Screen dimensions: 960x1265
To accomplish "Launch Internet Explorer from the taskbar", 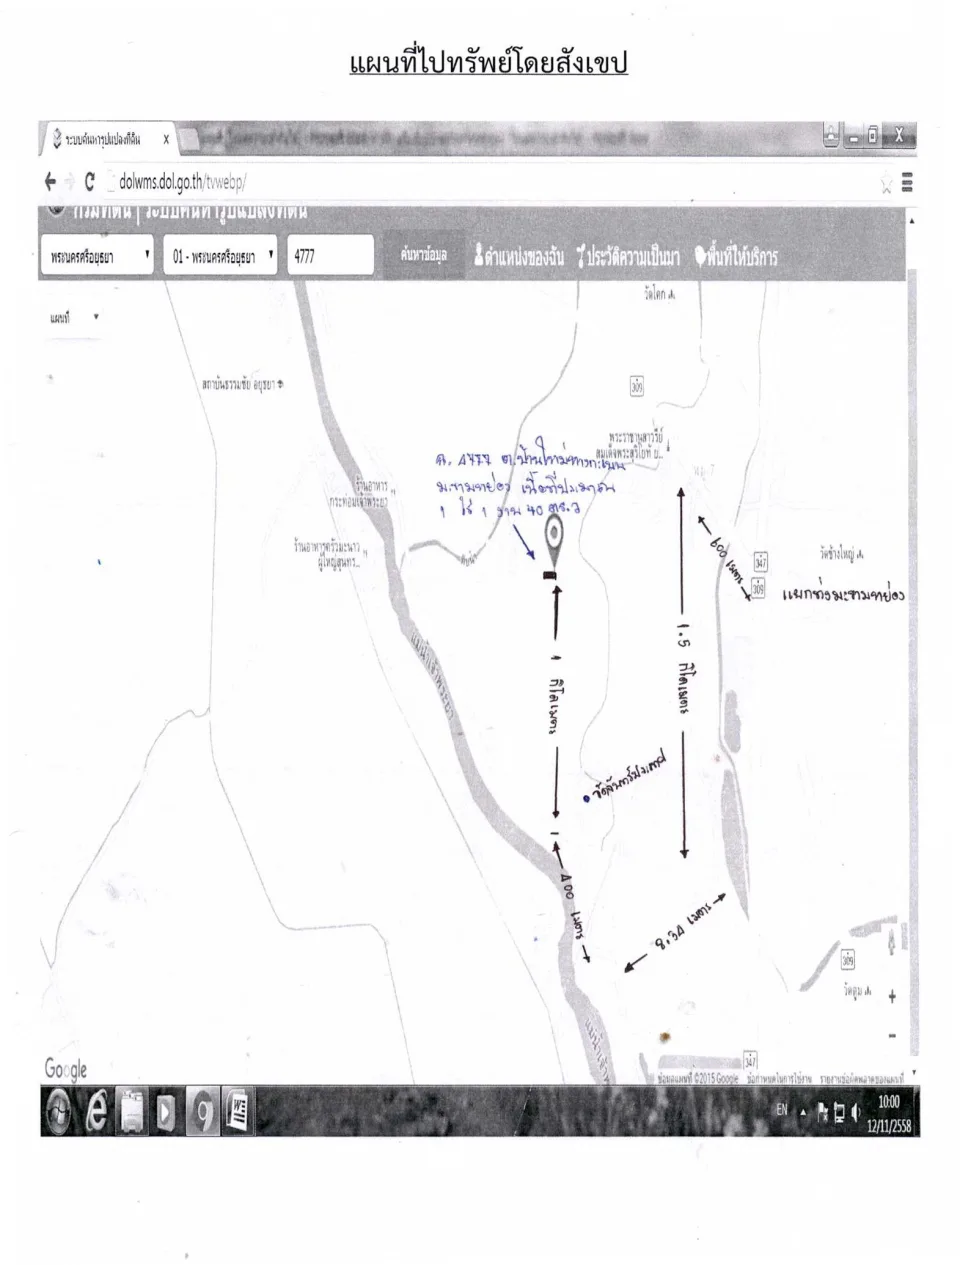I will (97, 1113).
